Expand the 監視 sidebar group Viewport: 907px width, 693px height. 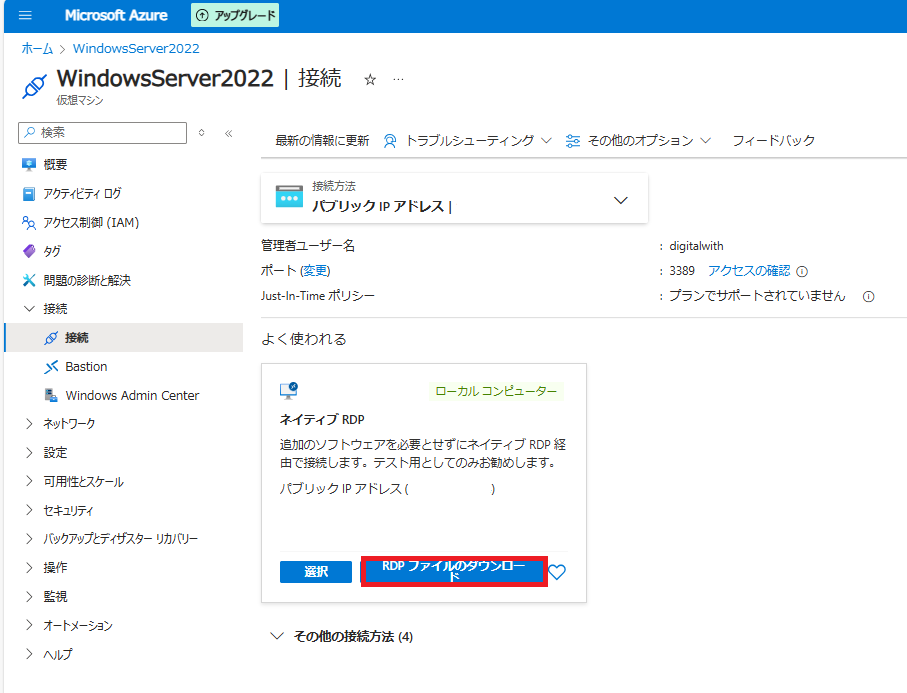(x=30, y=596)
